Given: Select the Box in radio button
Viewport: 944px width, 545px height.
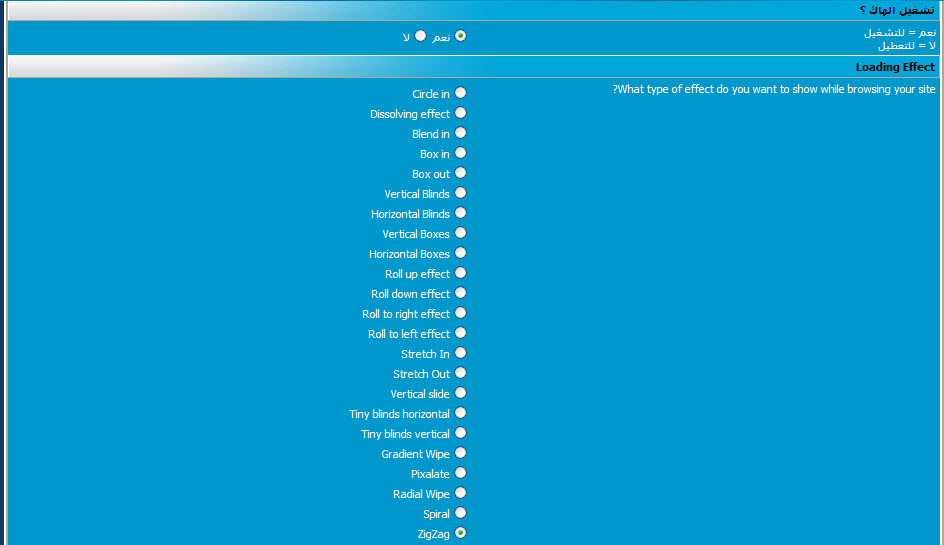Looking at the screenshot, I should [460, 153].
